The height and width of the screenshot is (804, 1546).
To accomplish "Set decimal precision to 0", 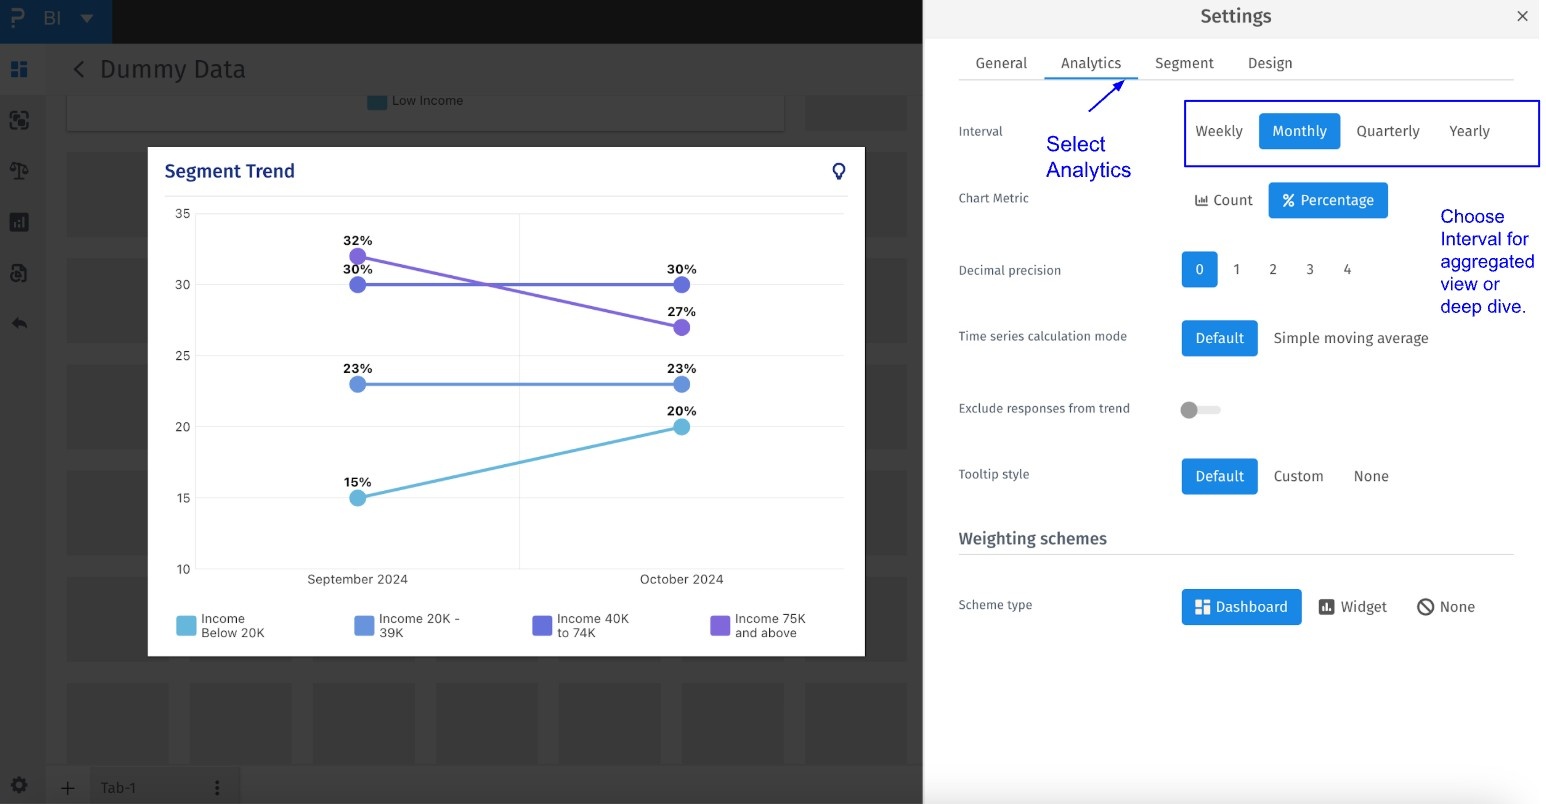I will point(1199,269).
